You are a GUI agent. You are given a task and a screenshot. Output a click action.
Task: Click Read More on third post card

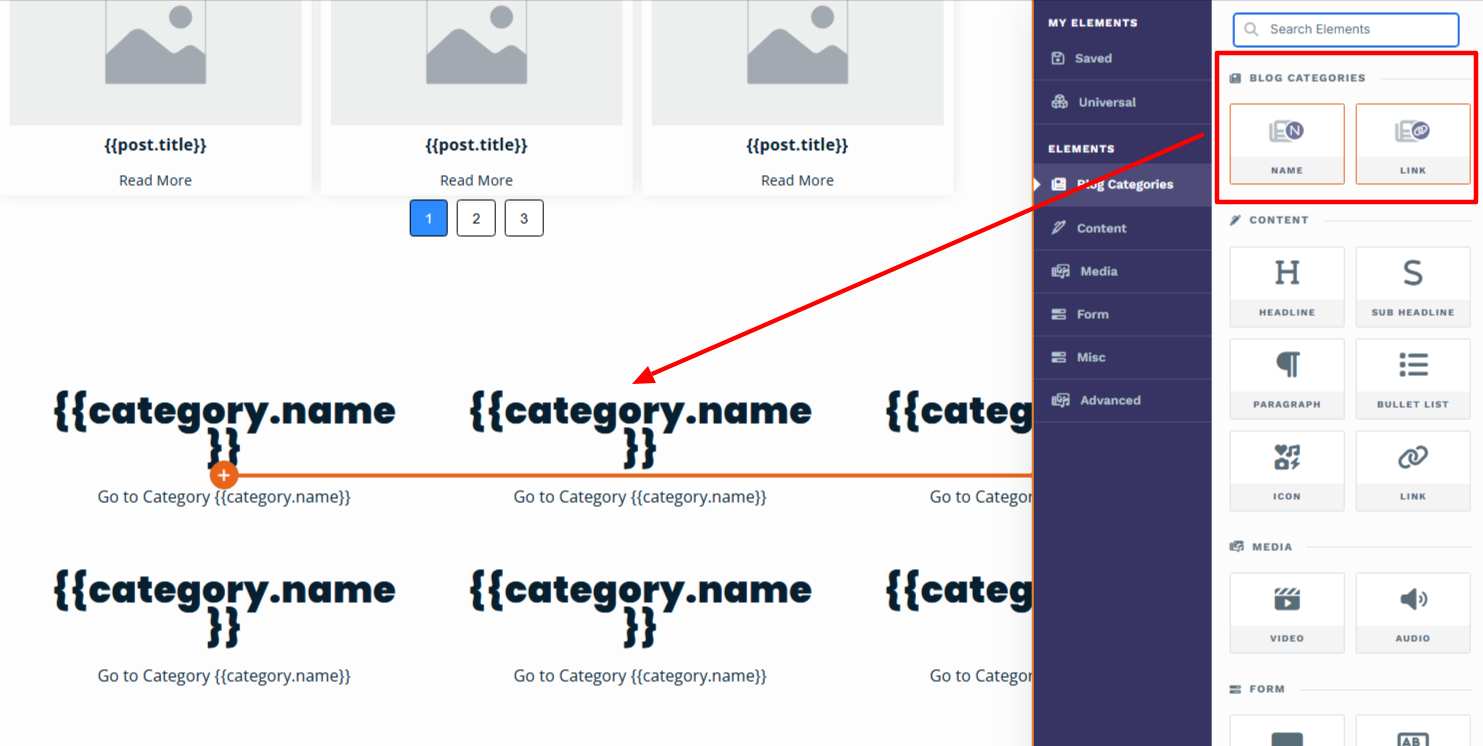click(797, 180)
